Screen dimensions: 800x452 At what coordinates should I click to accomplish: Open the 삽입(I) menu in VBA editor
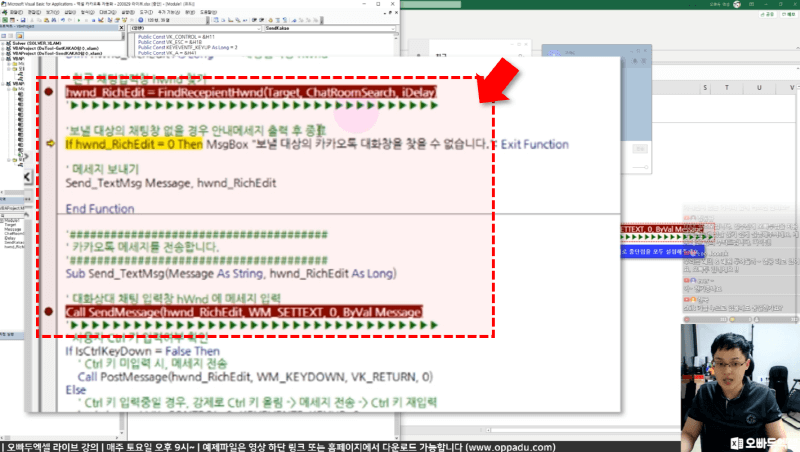point(70,12)
